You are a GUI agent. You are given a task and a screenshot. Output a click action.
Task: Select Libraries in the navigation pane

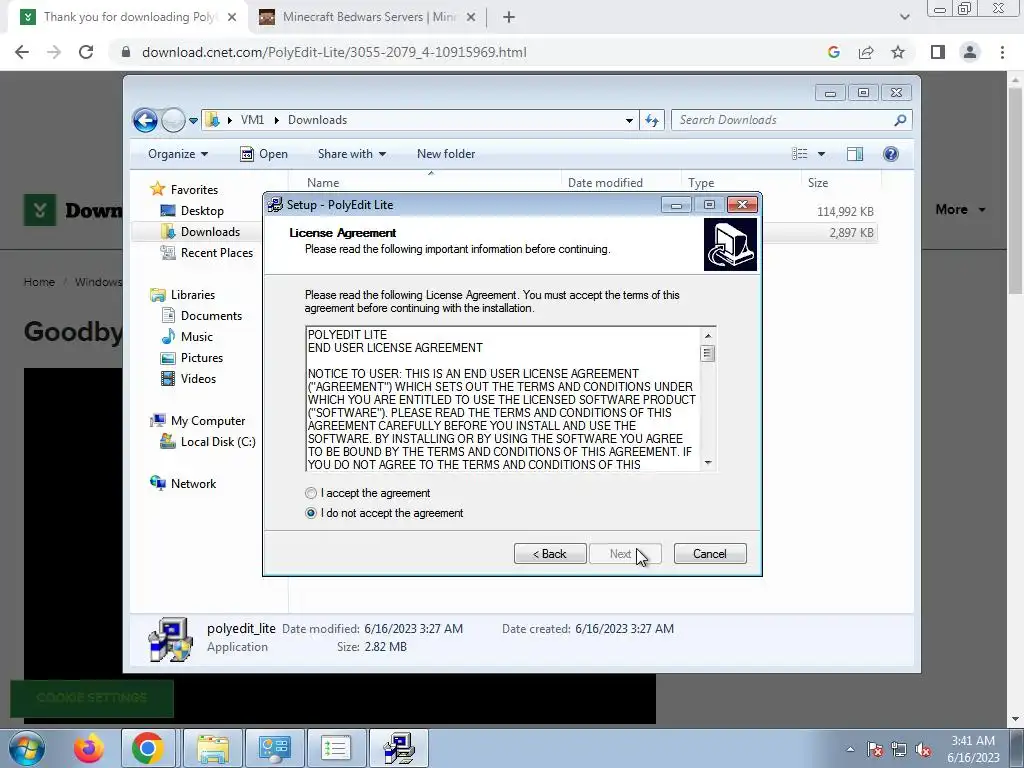[x=193, y=295]
